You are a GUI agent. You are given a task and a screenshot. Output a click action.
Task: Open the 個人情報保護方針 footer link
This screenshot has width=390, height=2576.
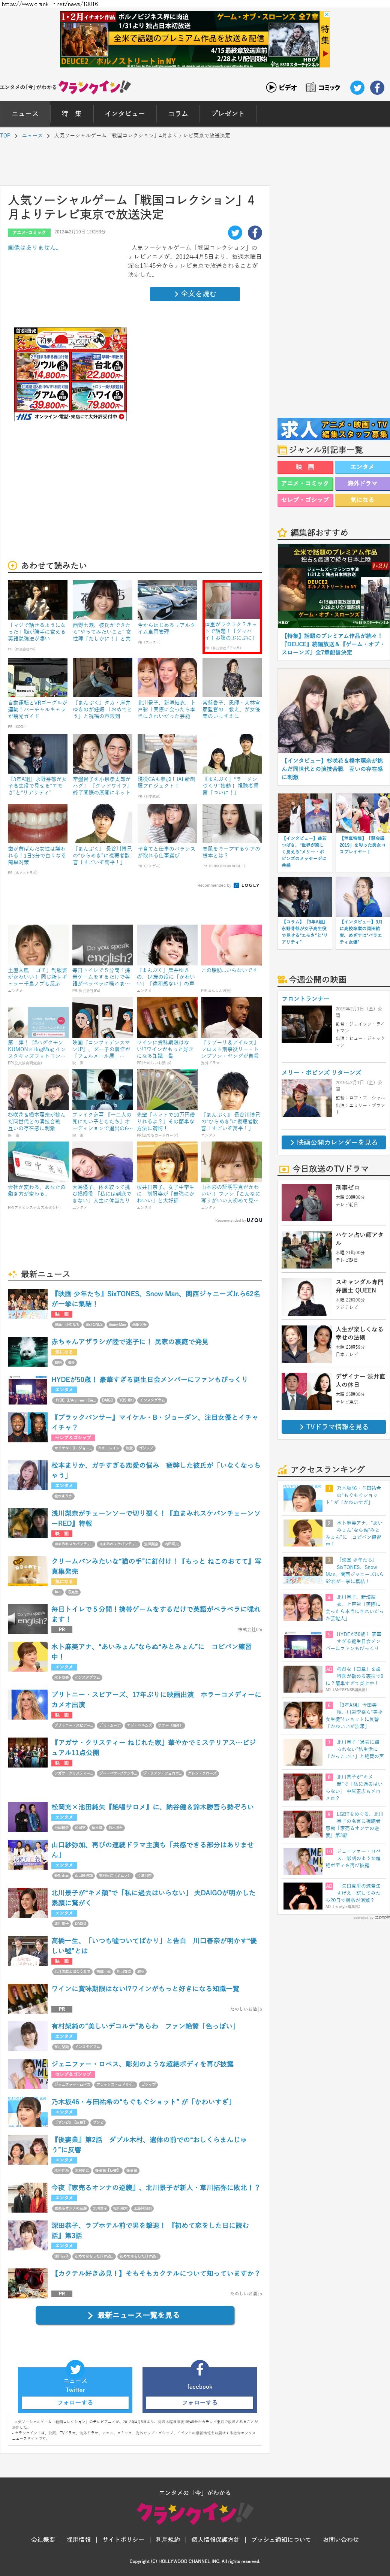[x=216, y=2540]
